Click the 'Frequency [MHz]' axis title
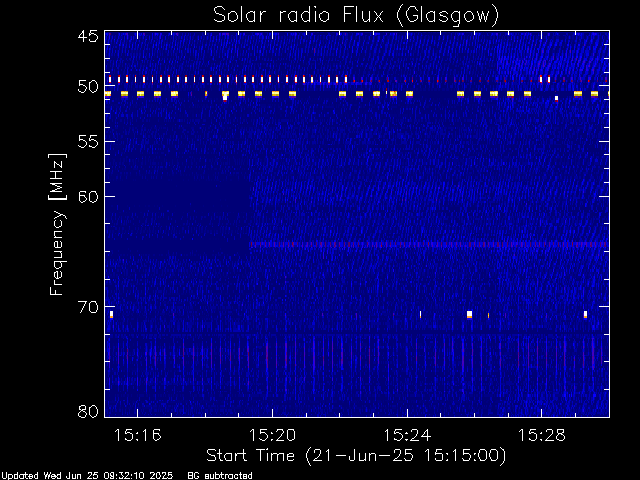Image resolution: width=640 pixels, height=480 pixels. click(x=57, y=224)
